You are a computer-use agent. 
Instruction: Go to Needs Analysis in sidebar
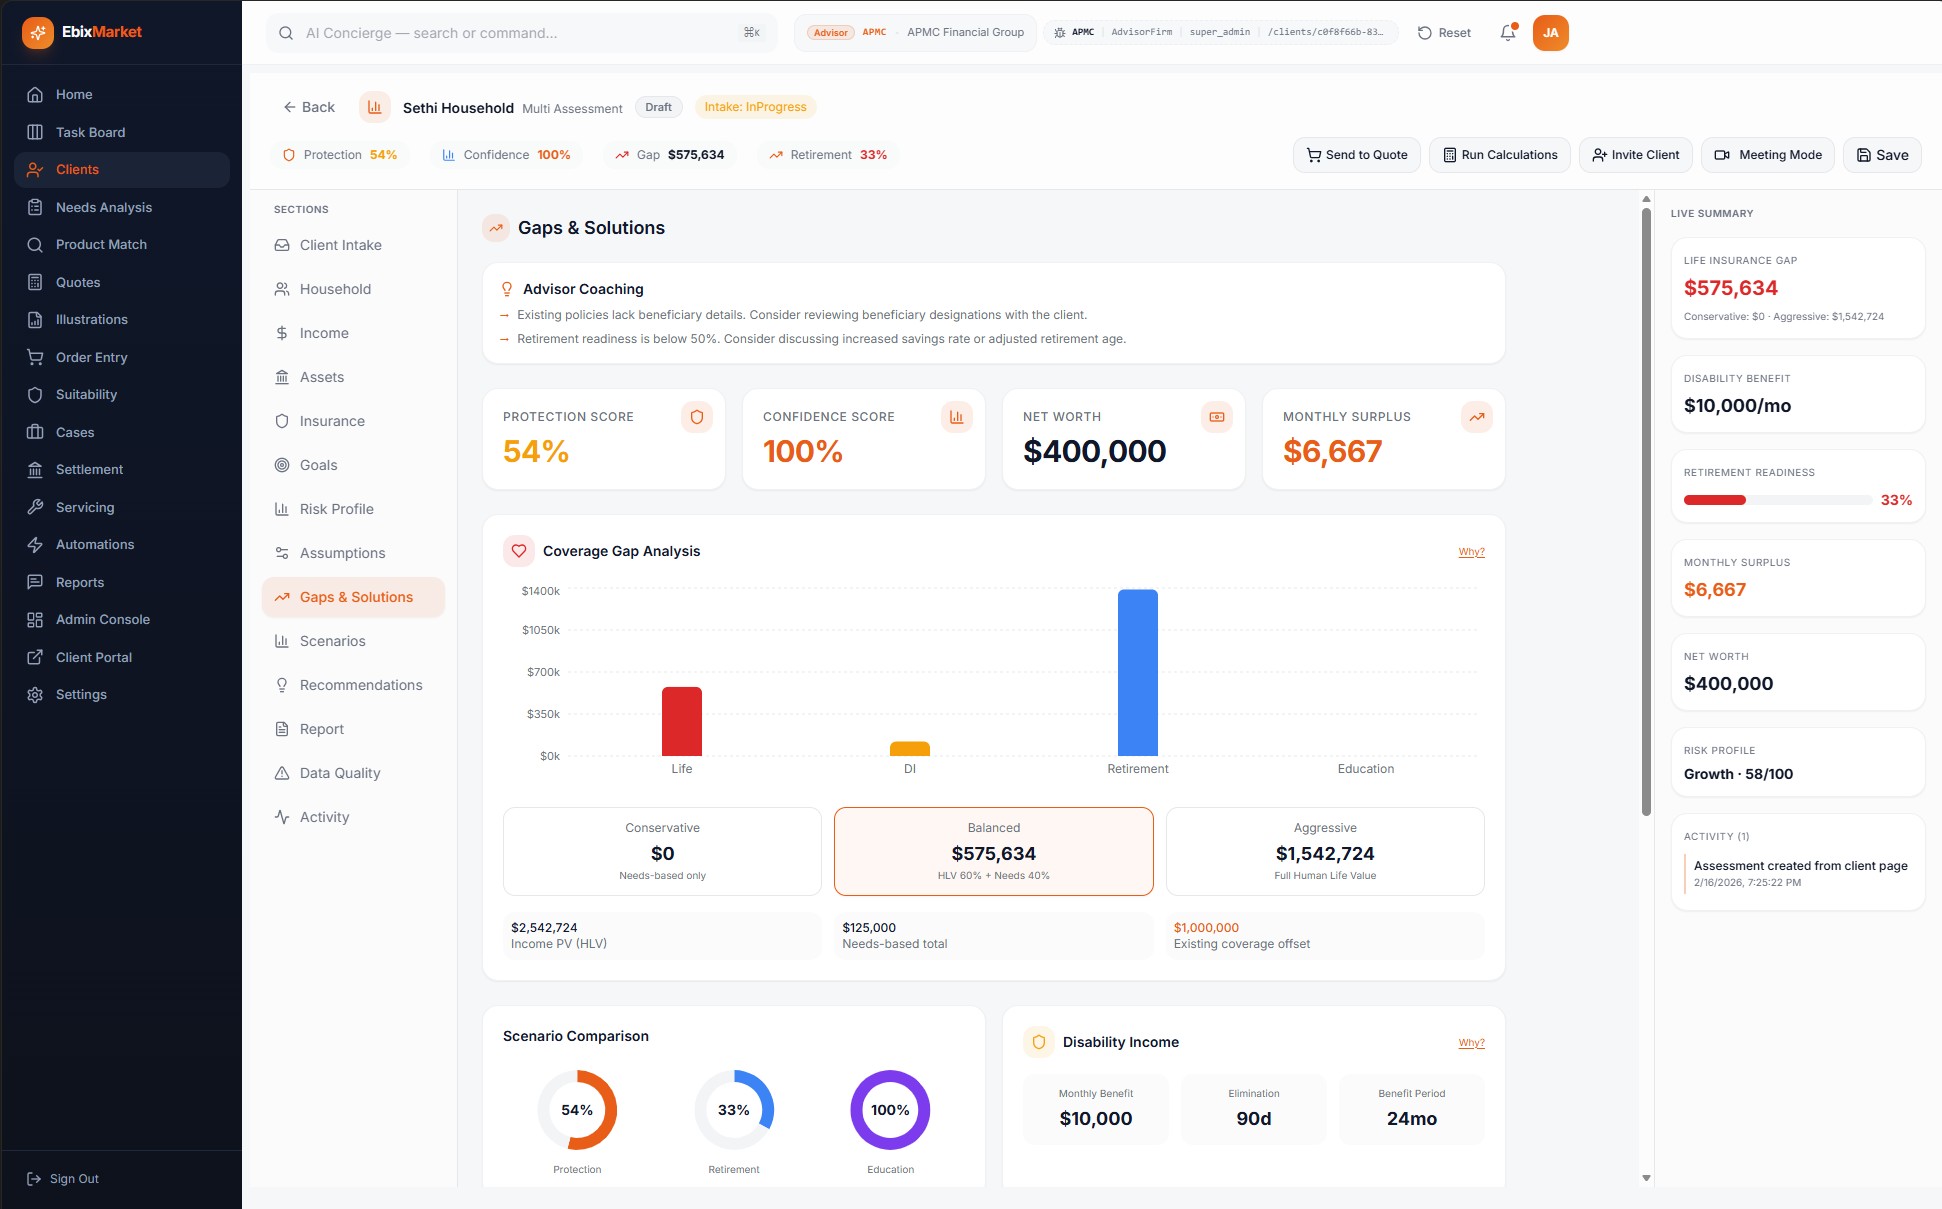tap(104, 207)
